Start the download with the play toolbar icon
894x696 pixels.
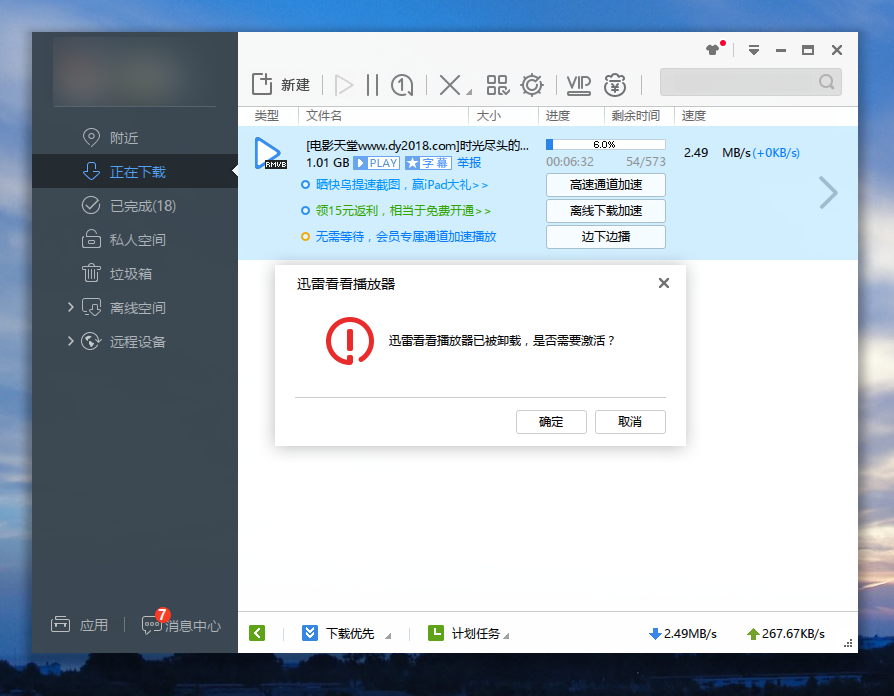343,85
